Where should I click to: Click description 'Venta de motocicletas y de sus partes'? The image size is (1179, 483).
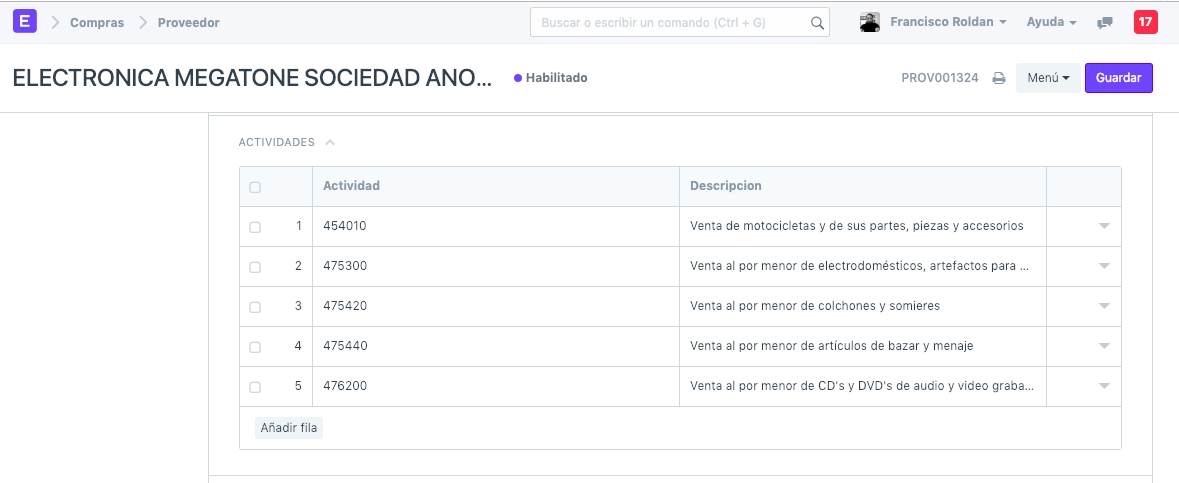pyautogui.click(x=856, y=226)
